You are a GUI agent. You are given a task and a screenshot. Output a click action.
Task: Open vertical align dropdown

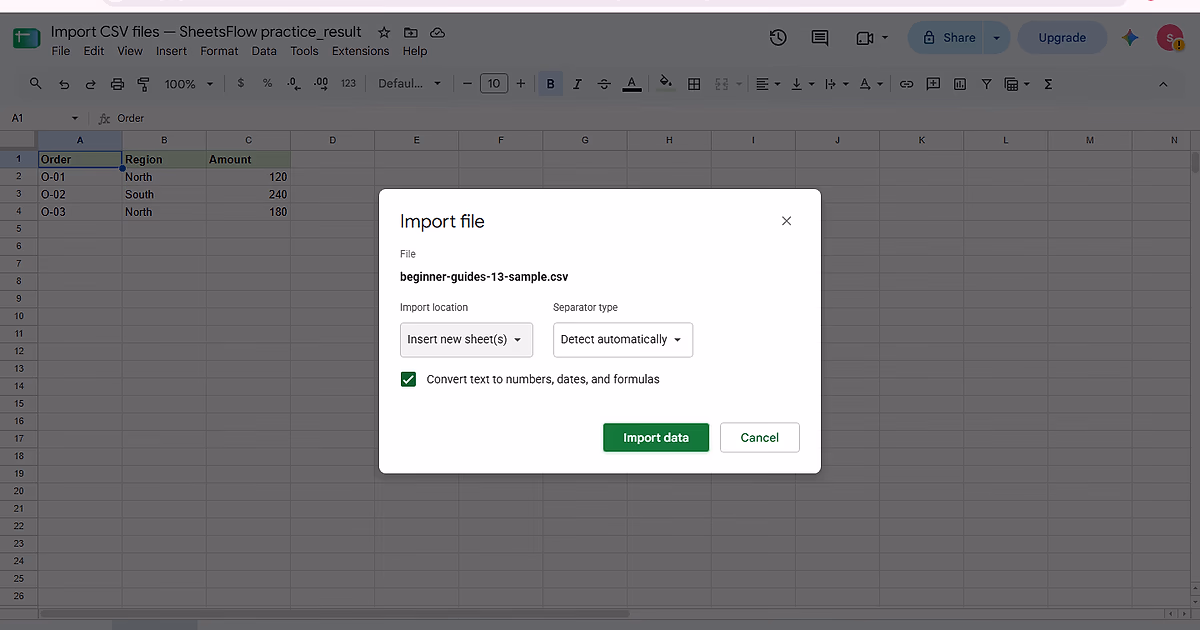click(802, 84)
